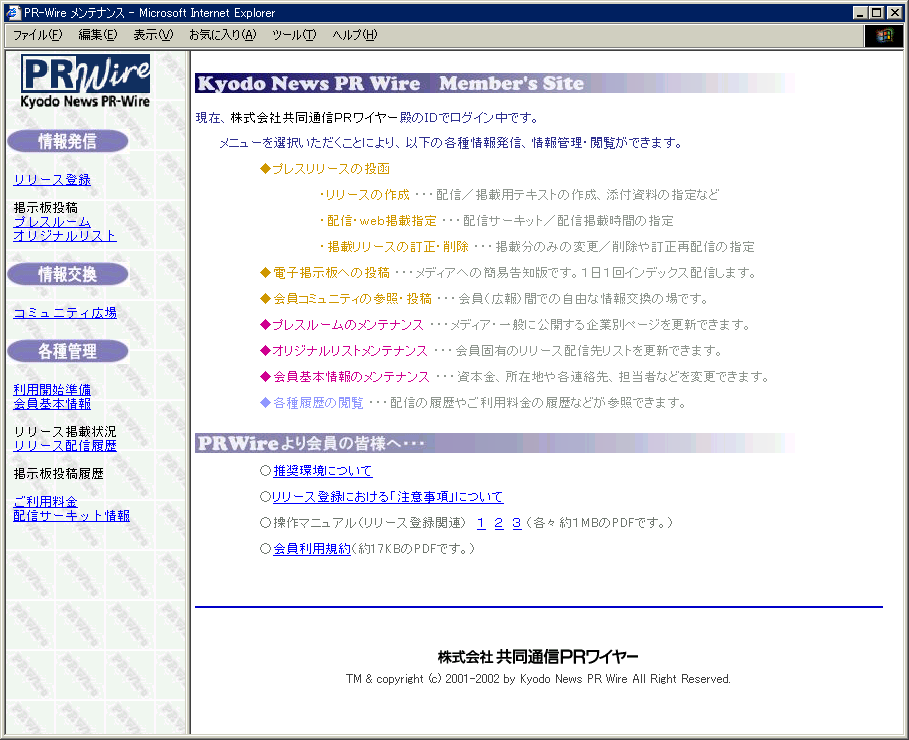Click the リリースの作成 text item

click(364, 195)
